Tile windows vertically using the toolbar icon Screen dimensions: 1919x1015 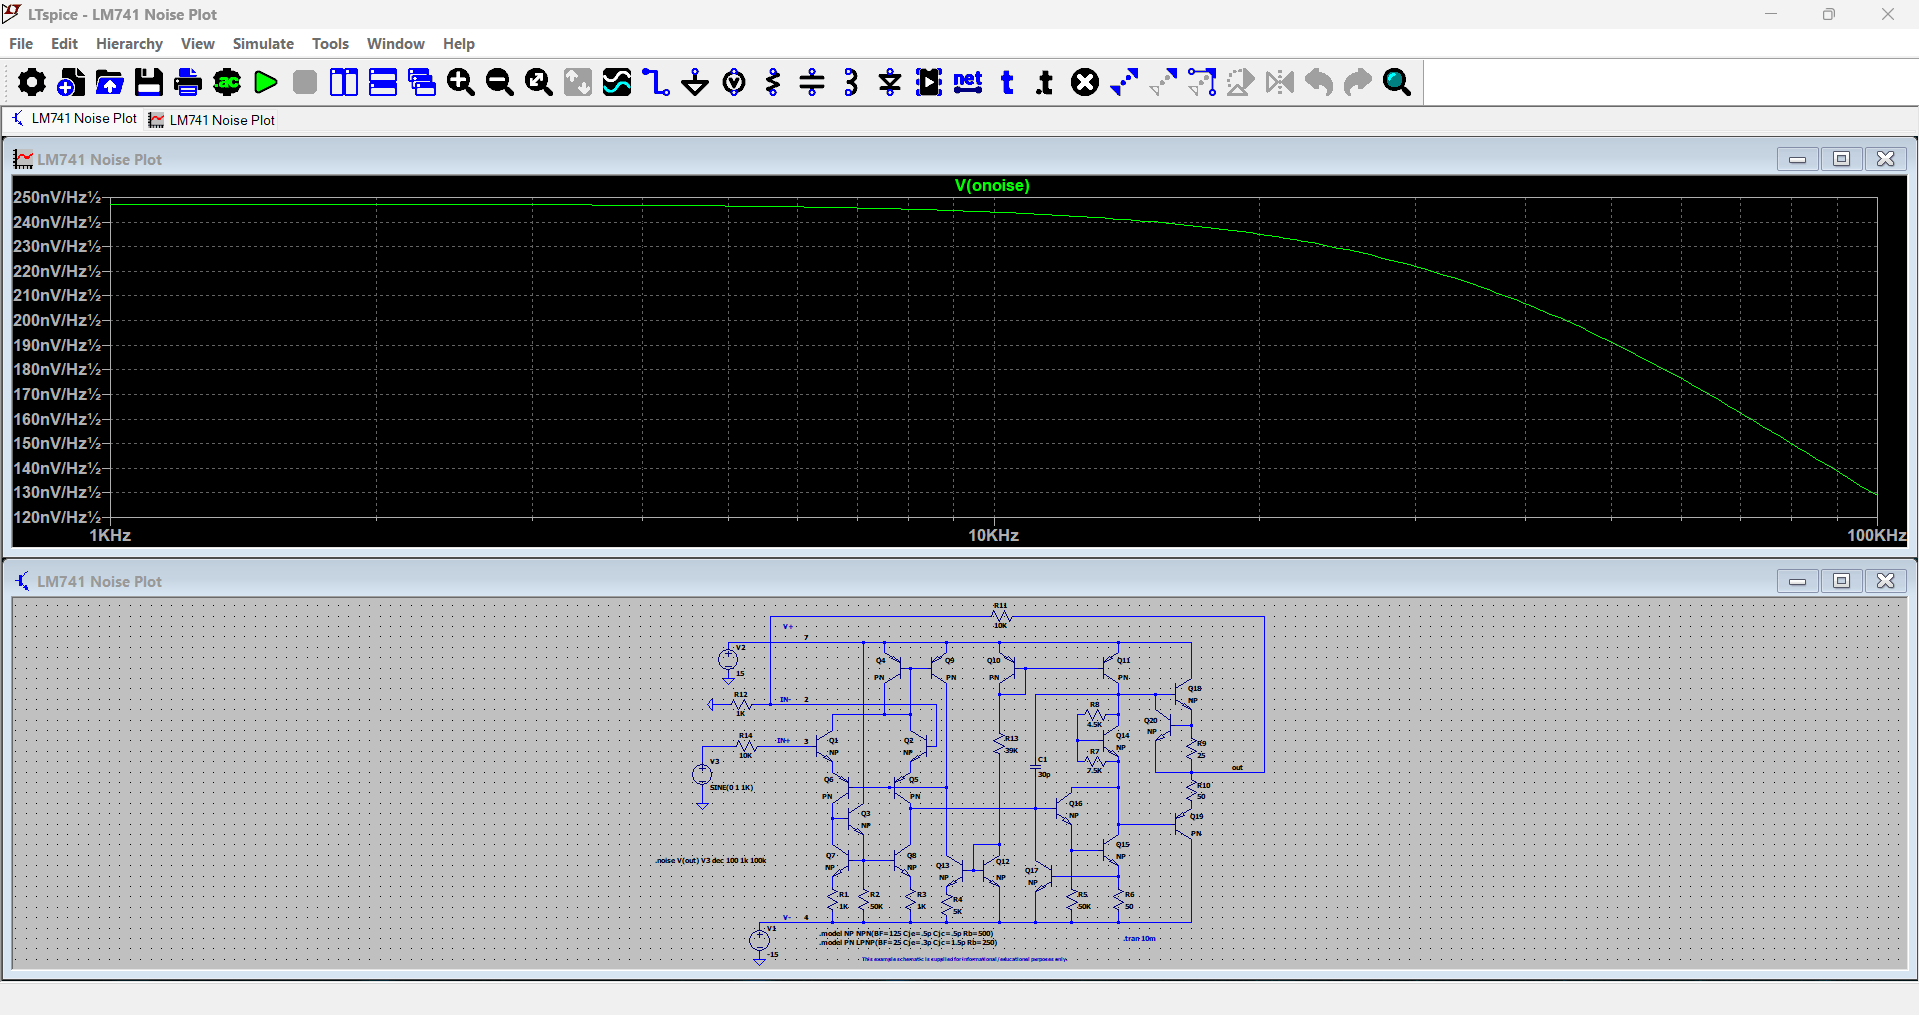click(344, 82)
